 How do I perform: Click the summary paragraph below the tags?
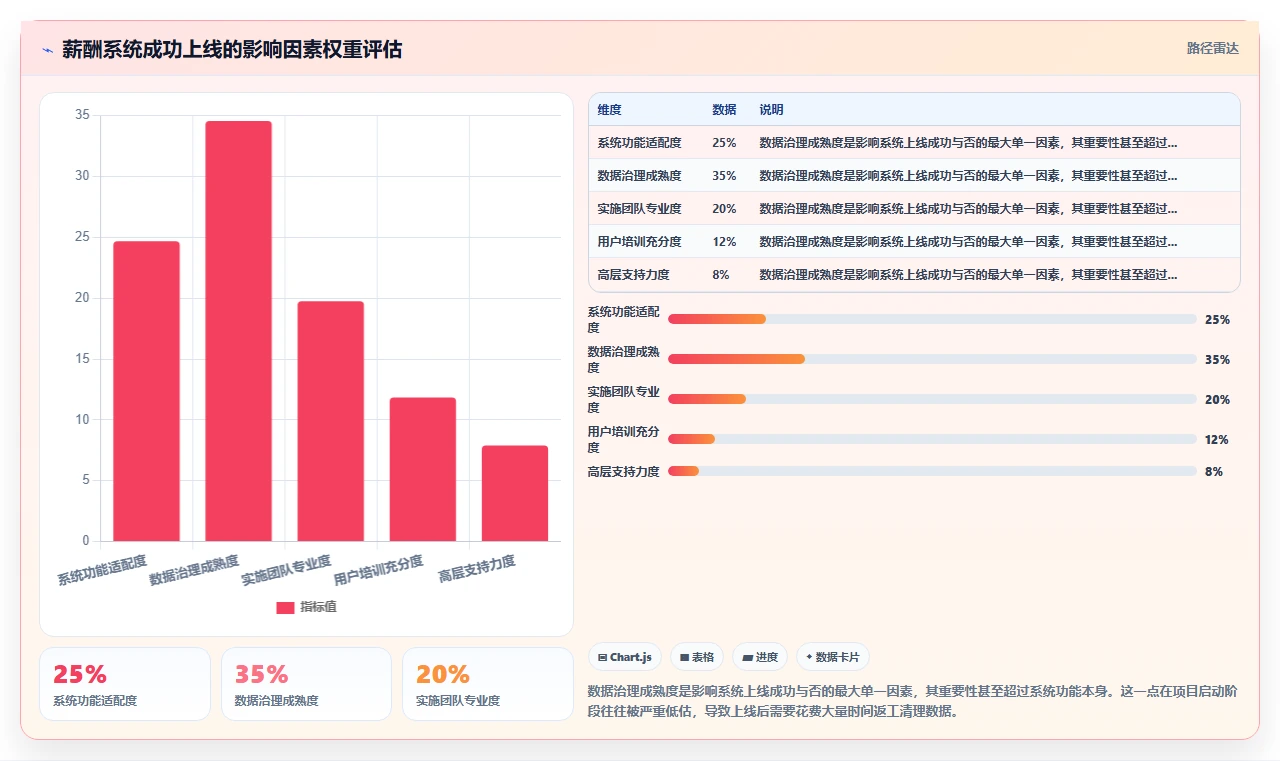(x=913, y=701)
